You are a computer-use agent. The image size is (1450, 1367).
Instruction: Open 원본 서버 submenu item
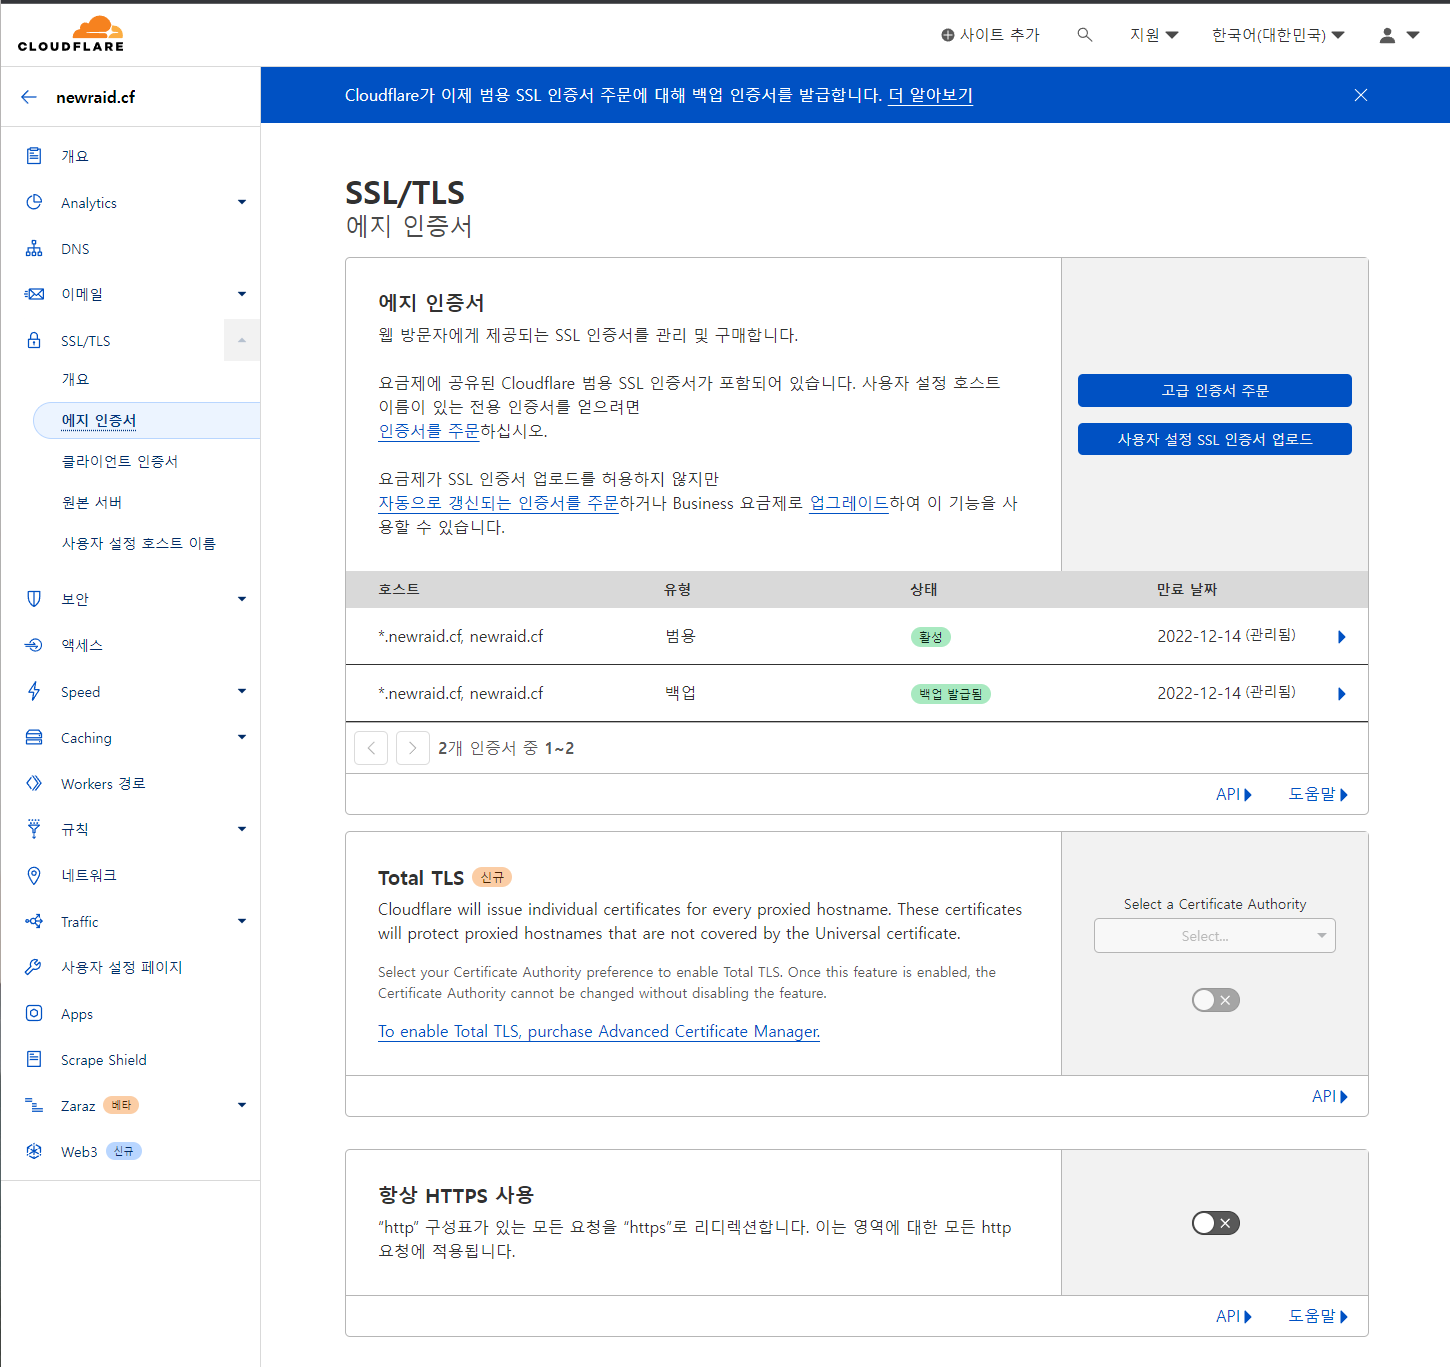(92, 502)
